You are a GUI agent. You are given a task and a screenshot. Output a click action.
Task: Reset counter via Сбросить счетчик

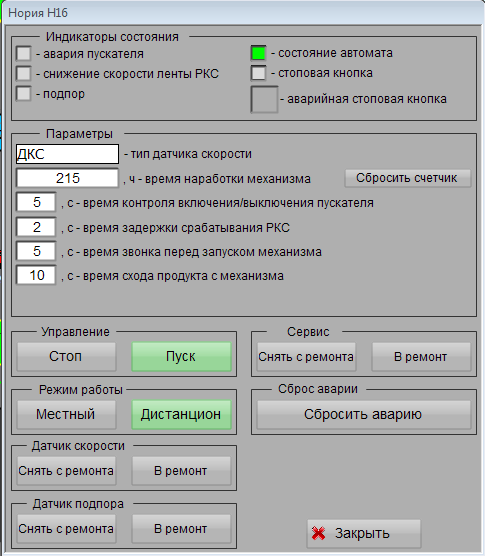408,178
